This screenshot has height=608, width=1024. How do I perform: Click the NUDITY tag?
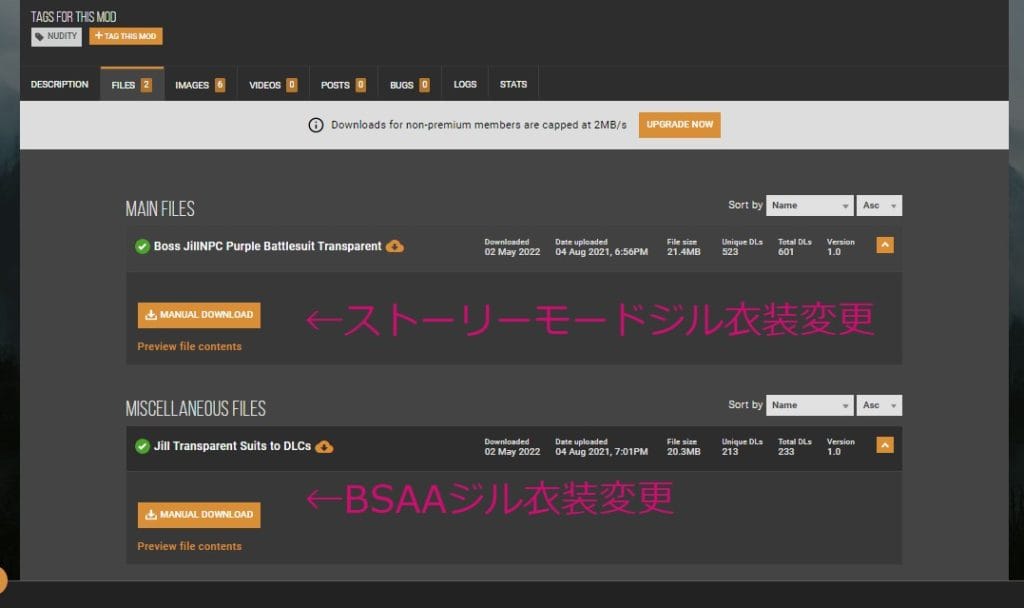(56, 36)
